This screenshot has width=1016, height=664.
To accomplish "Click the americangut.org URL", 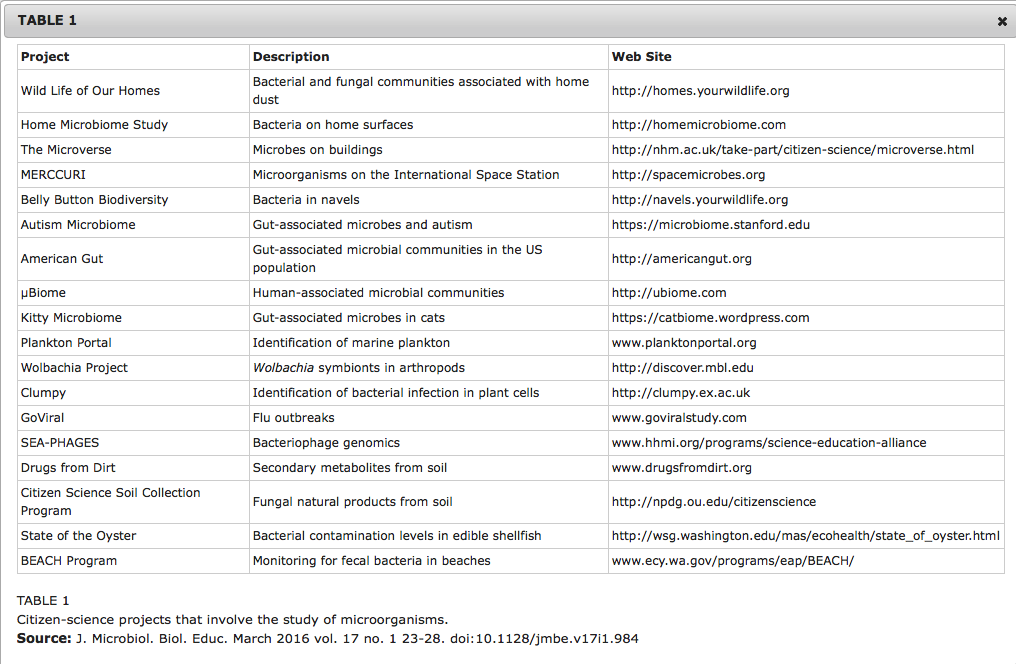I will coord(682,258).
